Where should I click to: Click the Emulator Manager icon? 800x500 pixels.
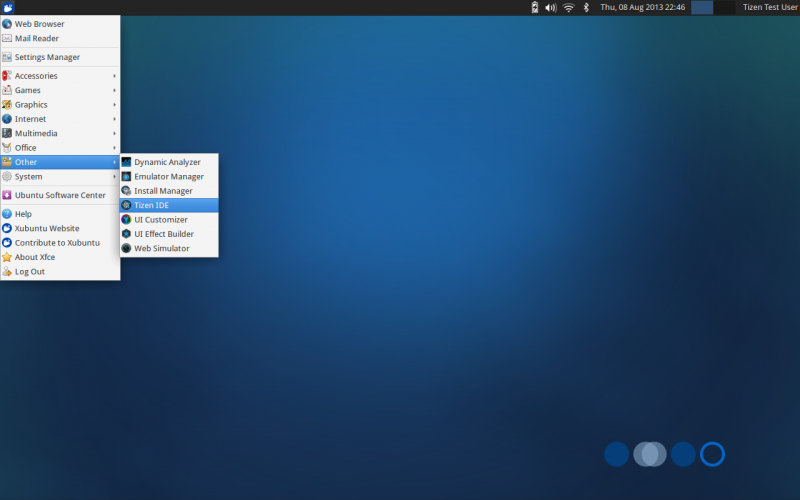tap(126, 177)
